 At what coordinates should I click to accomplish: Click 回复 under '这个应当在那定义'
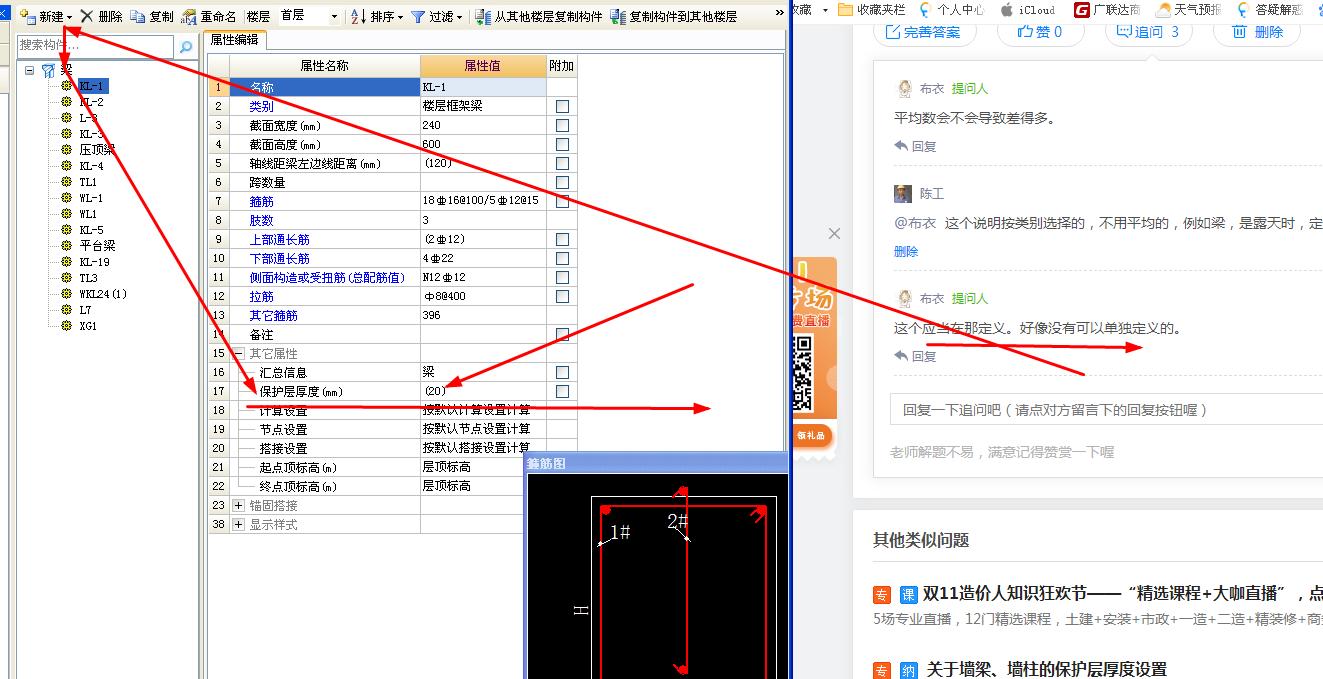[x=915, y=356]
